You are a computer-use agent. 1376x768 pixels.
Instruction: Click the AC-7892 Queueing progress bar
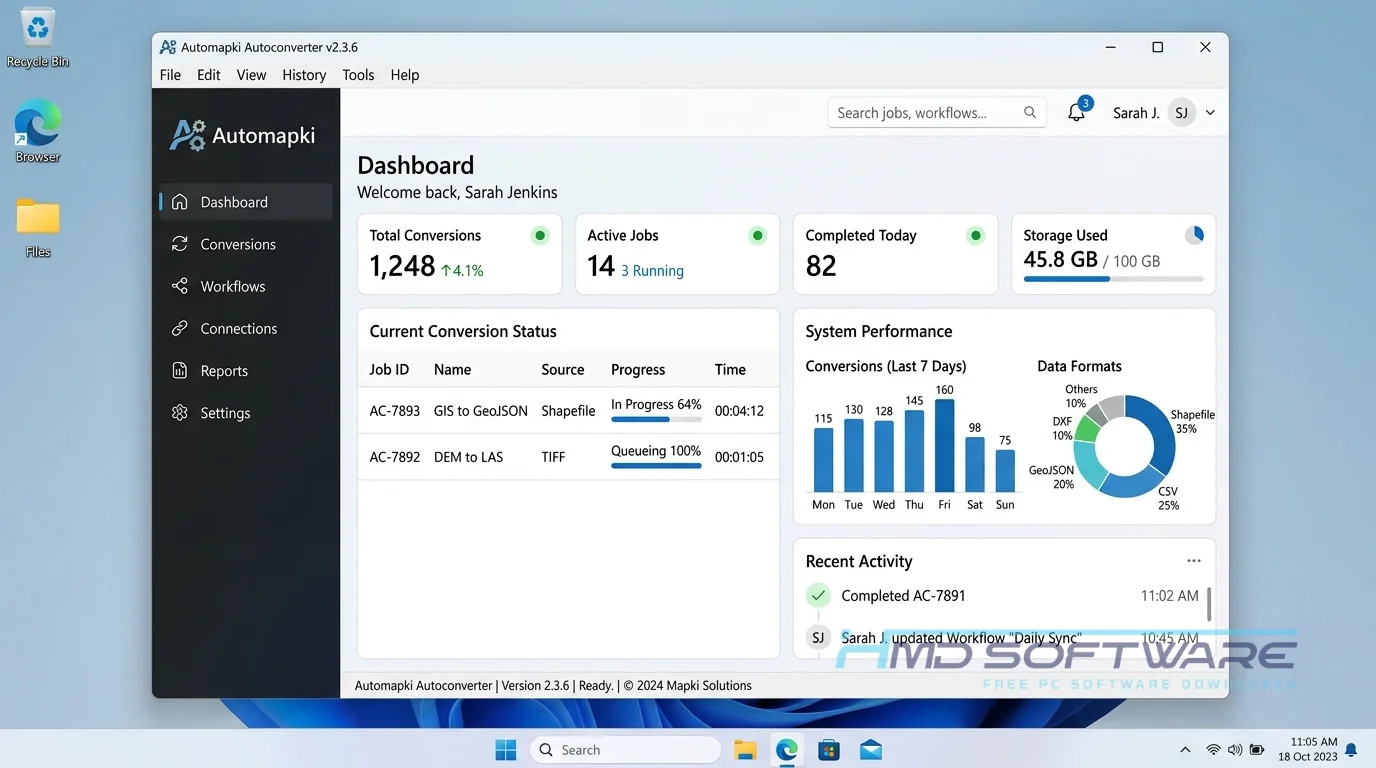click(x=656, y=465)
